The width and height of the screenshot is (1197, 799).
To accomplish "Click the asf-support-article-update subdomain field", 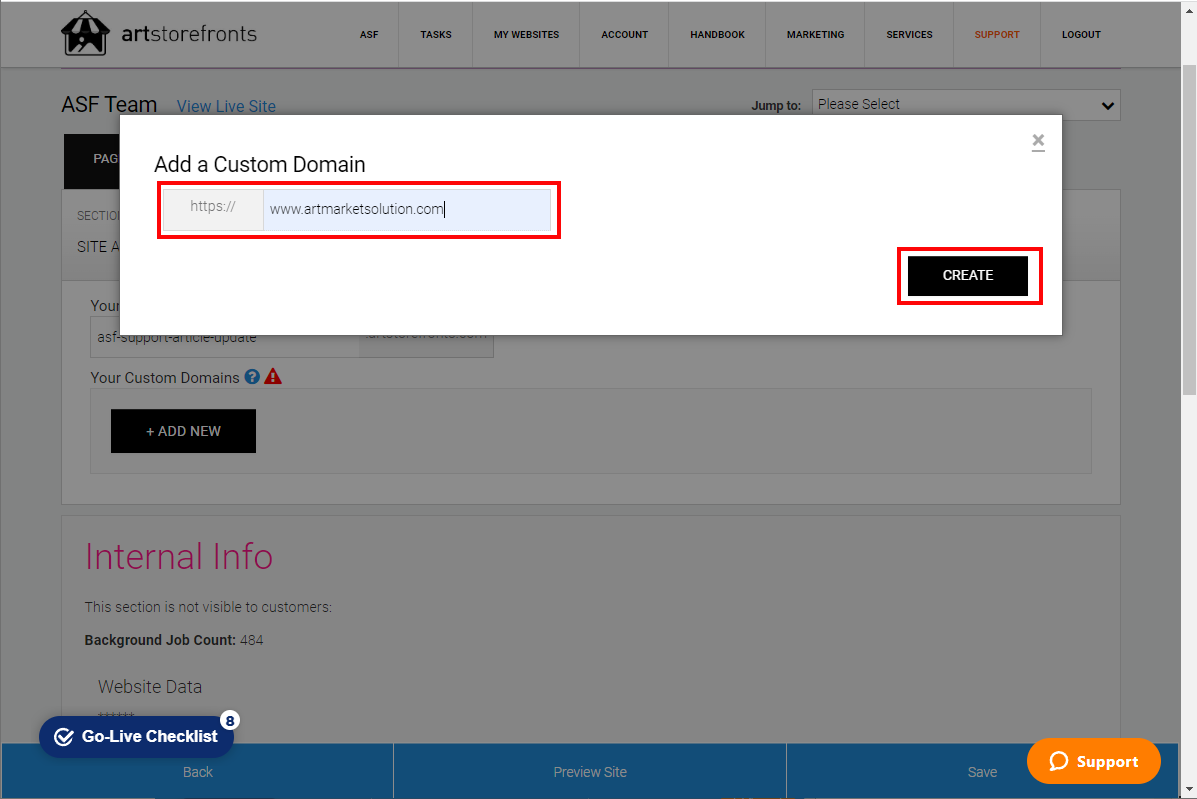I will tap(224, 337).
